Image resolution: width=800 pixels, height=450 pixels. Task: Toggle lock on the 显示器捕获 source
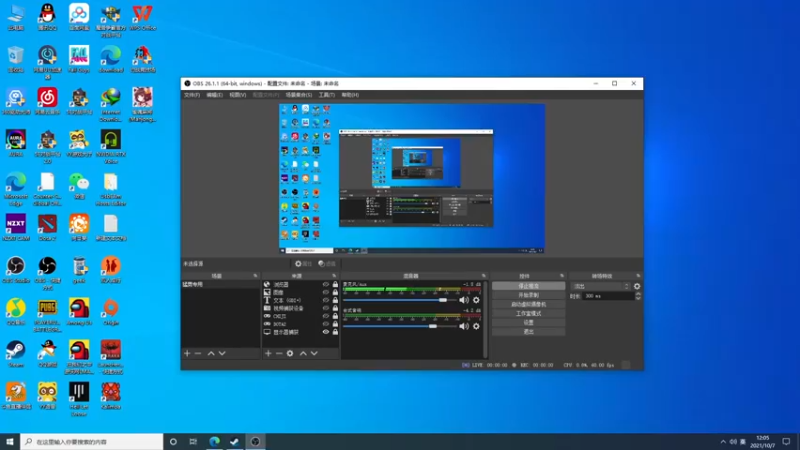point(335,332)
